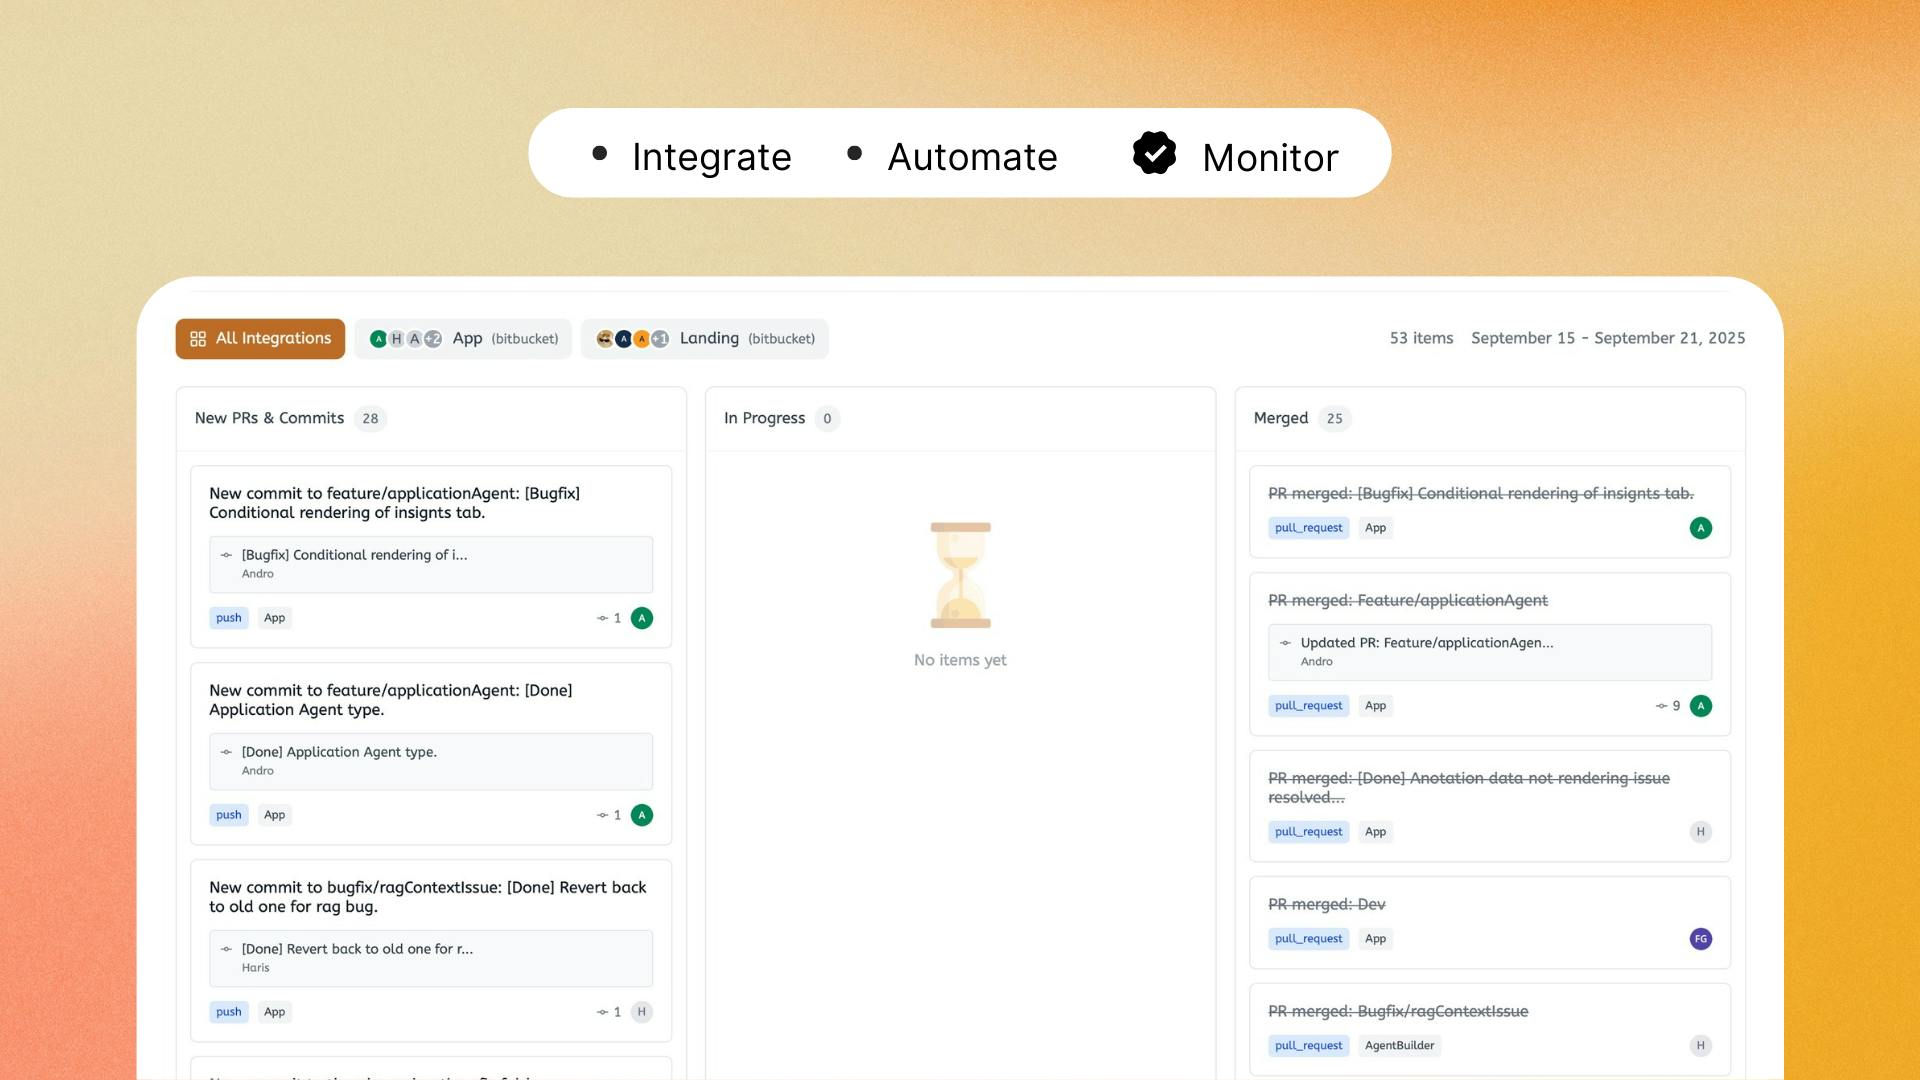Image resolution: width=1920 pixels, height=1080 pixels.
Task: Switch to the App (bitbucket) tab
Action: point(463,339)
